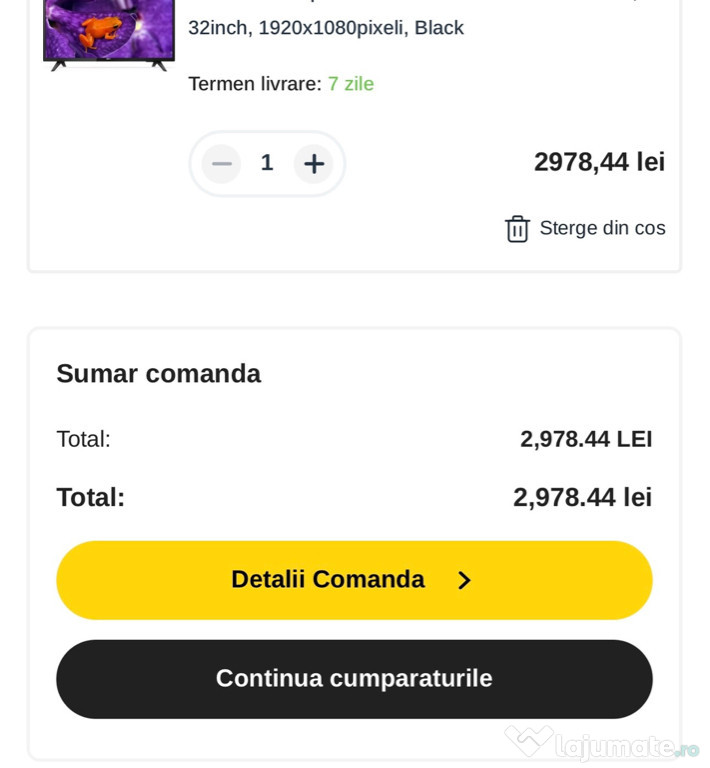Click the trash can icon

pos(517,229)
